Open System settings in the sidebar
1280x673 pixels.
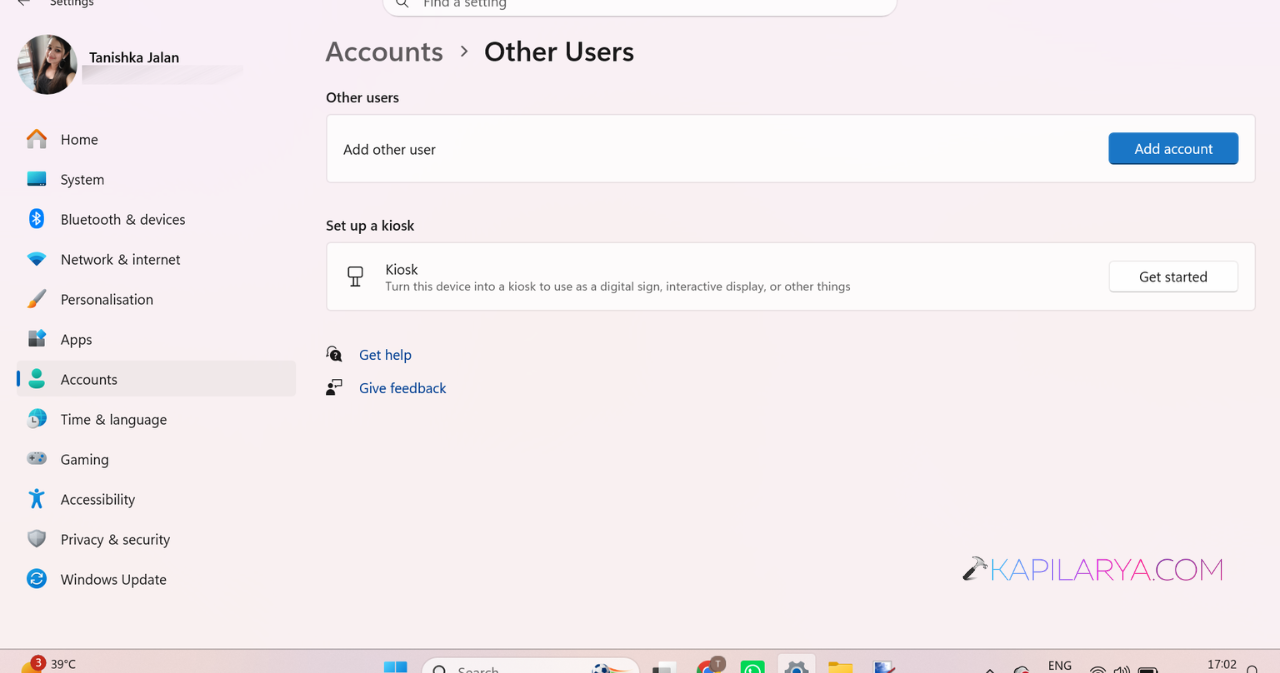click(156, 179)
